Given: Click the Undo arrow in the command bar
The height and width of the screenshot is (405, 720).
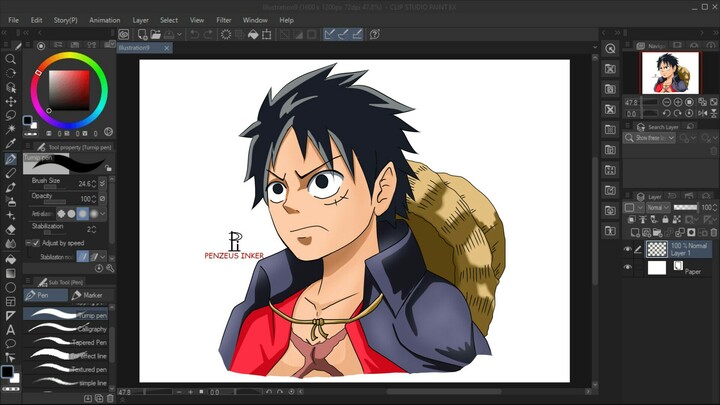Looking at the screenshot, I should [194, 34].
